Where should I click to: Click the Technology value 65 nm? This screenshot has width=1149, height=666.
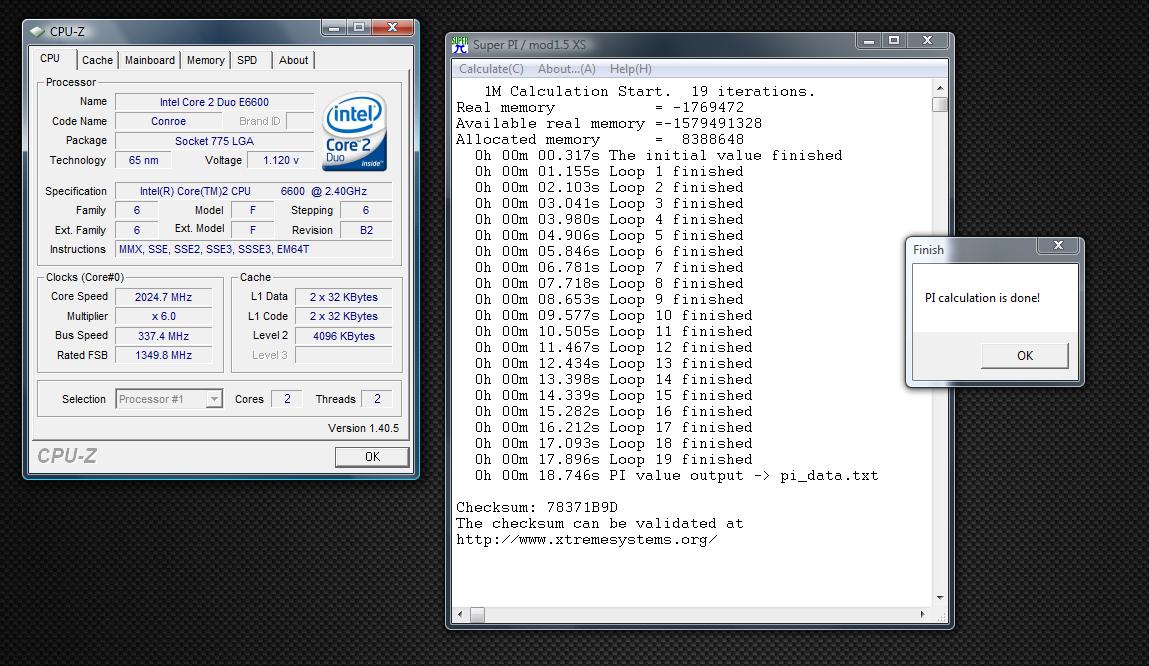(144, 160)
